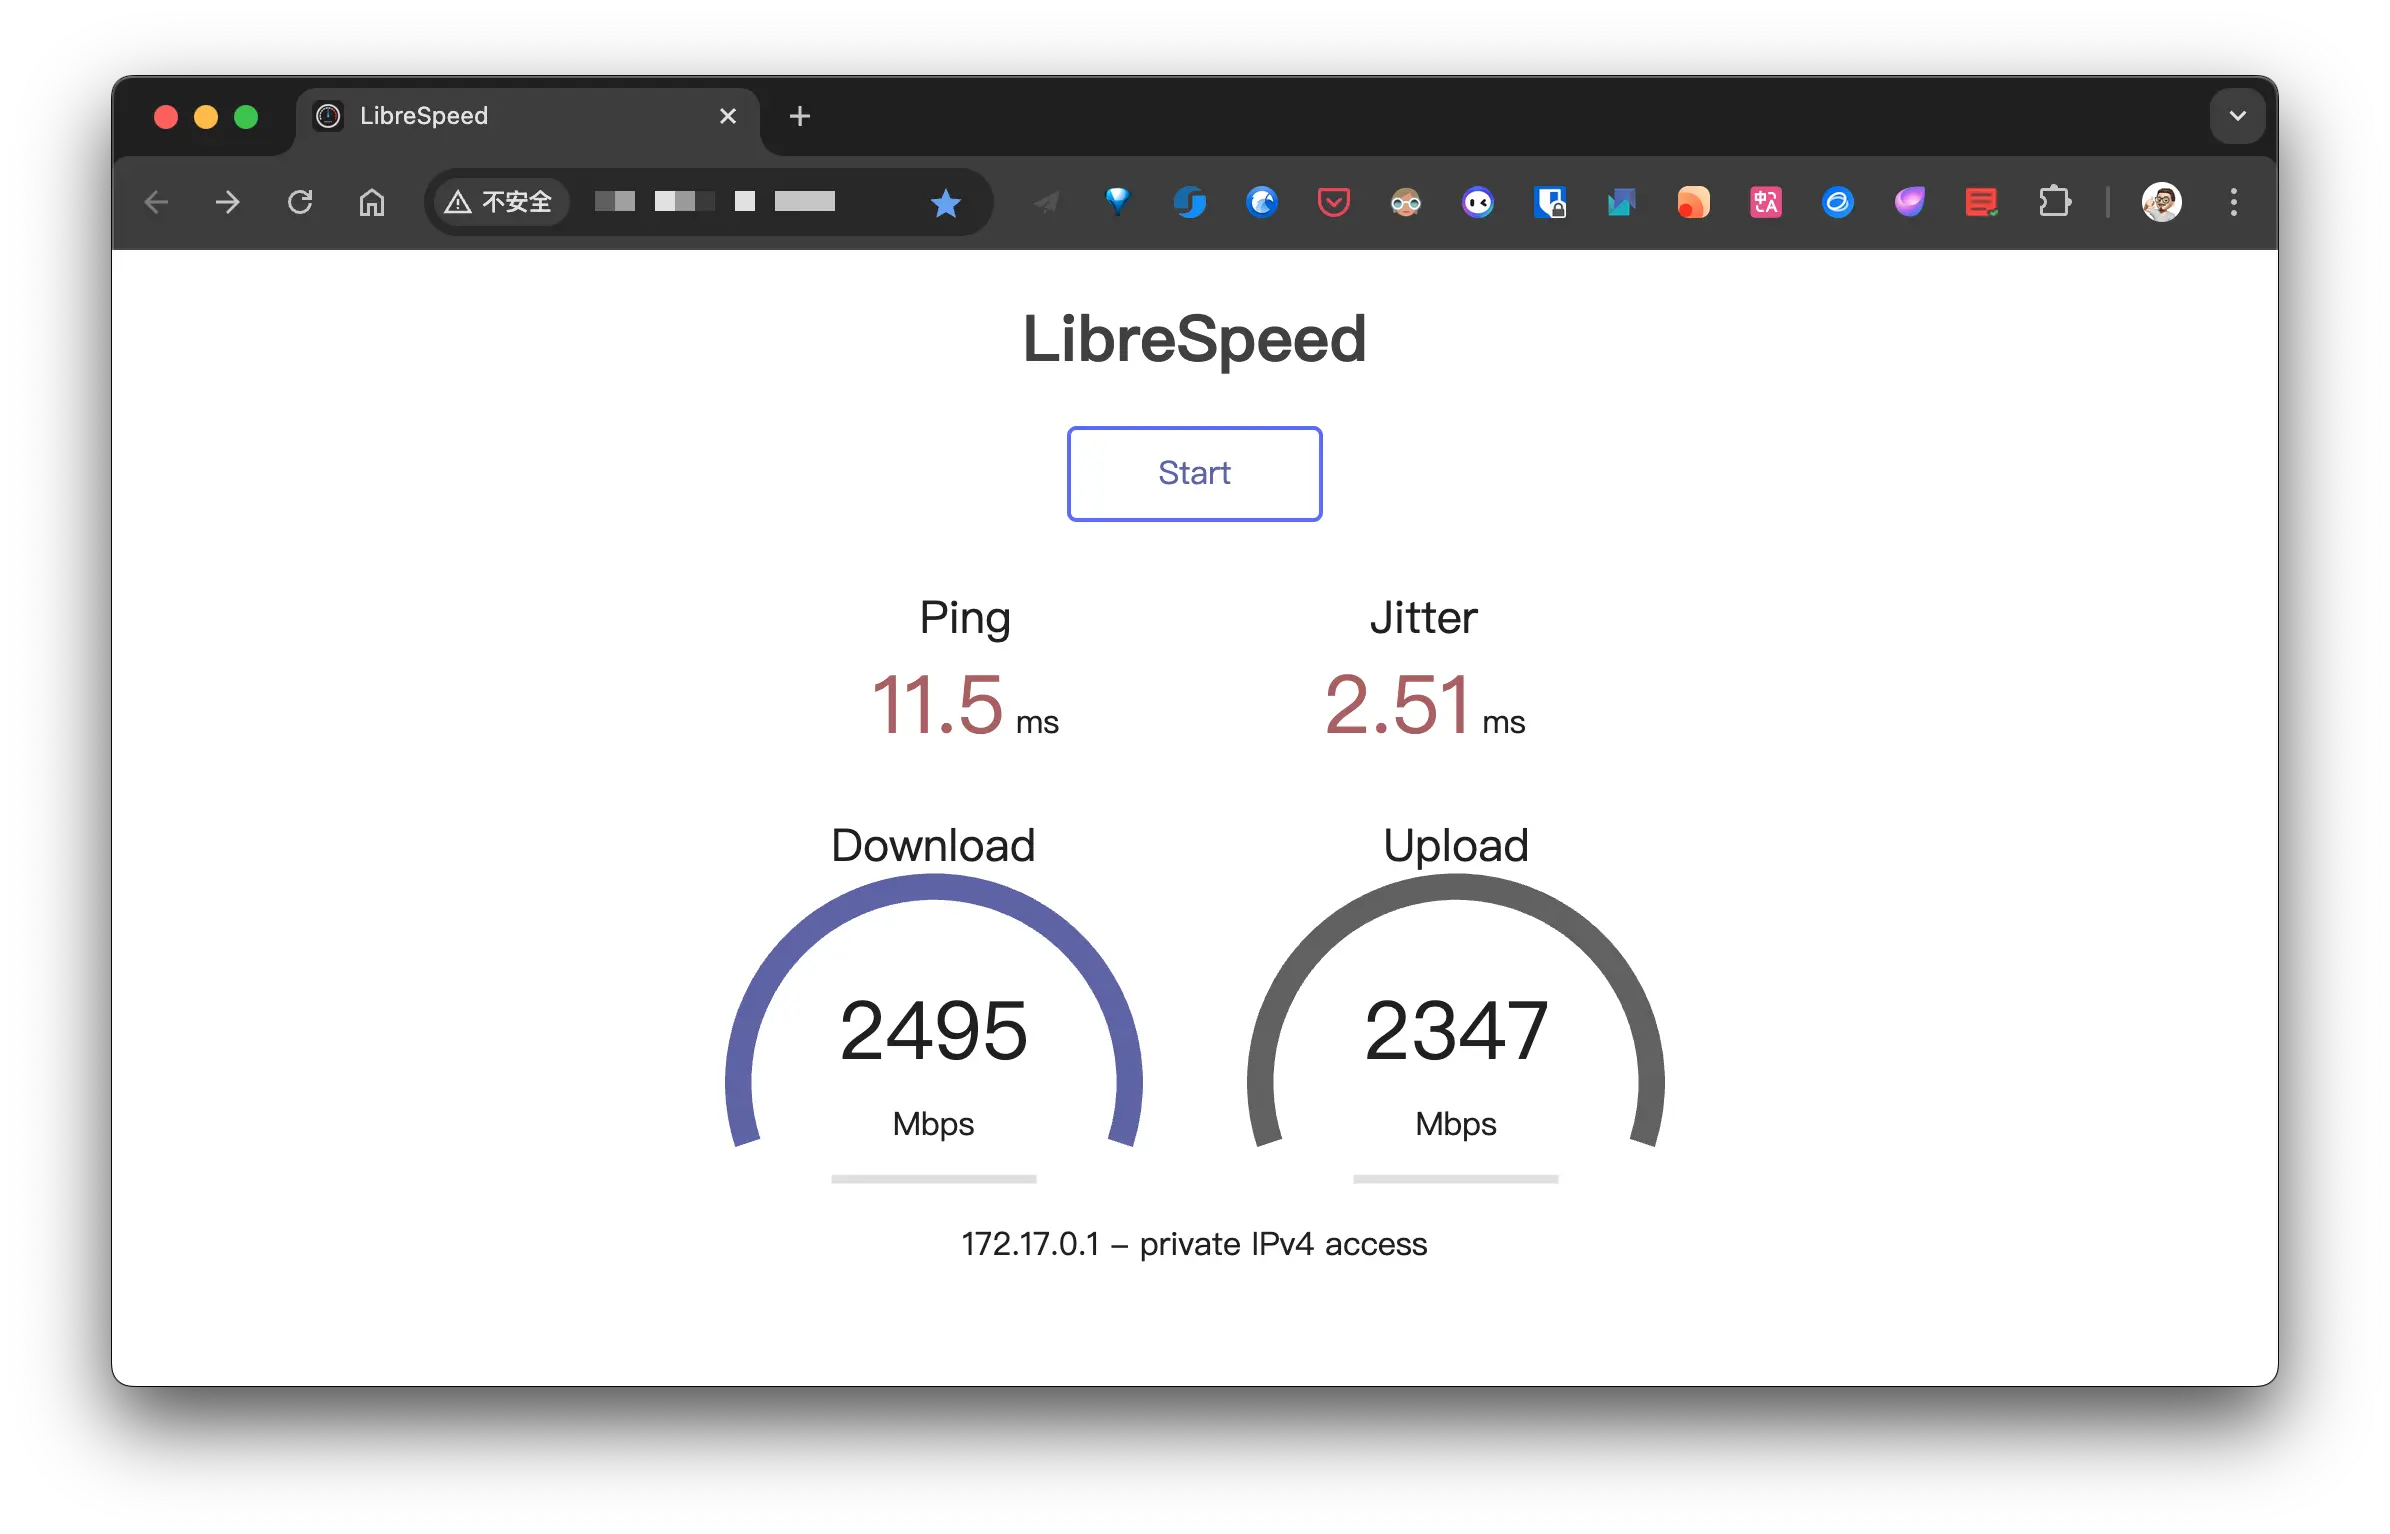Viewport: 2390px width, 1534px height.
Task: Expand the tab search dropdown arrow
Action: 2237,116
